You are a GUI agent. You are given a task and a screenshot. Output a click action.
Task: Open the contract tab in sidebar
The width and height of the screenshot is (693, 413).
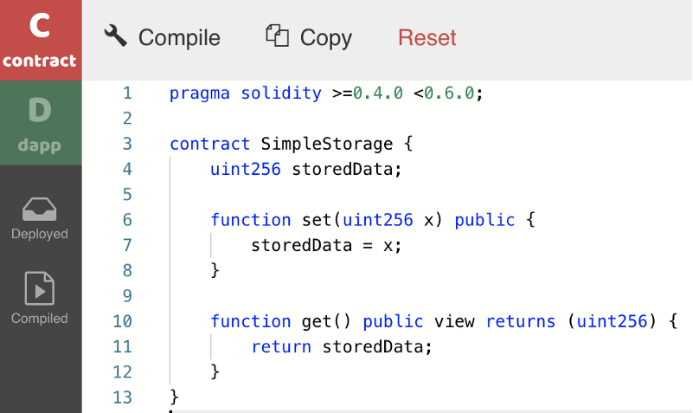pos(41,40)
